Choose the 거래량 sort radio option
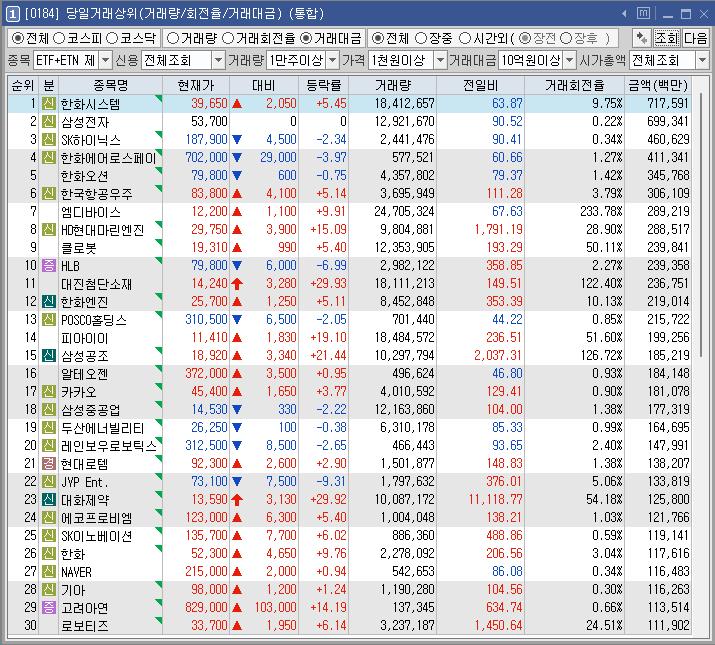Viewport: 715px width, 645px height. click(x=173, y=38)
